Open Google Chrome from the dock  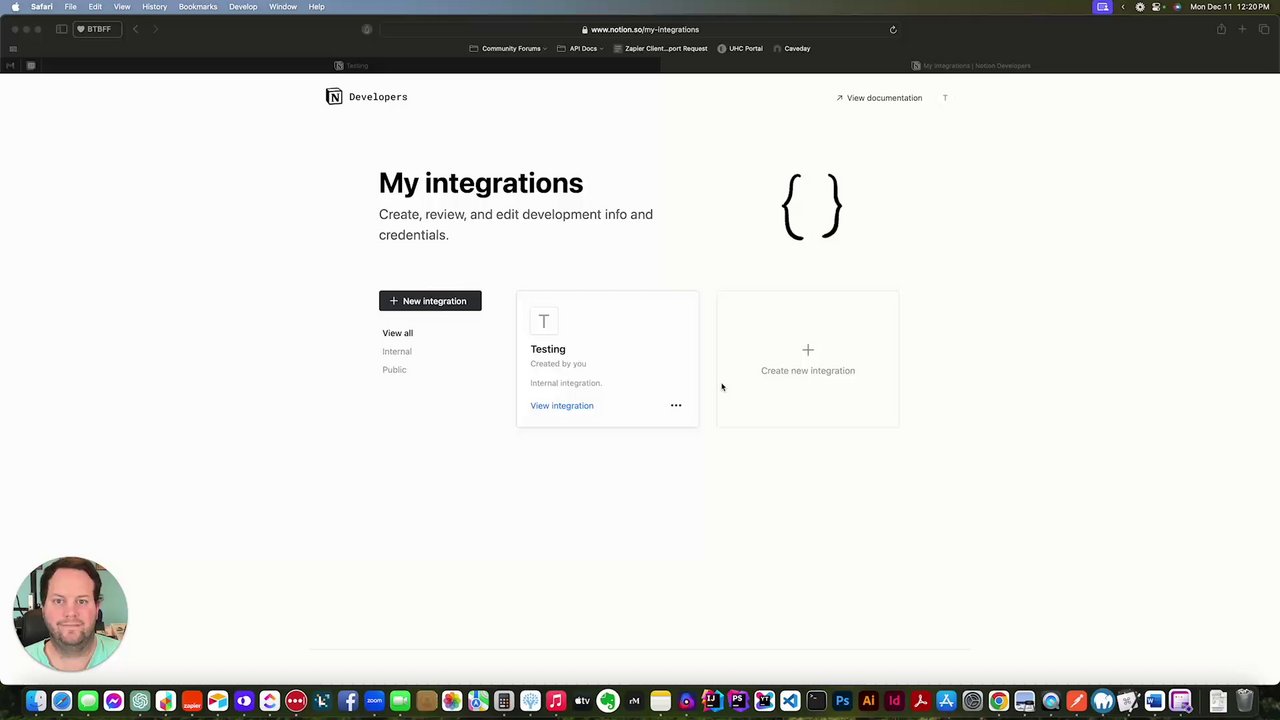pyautogui.click(x=998, y=701)
